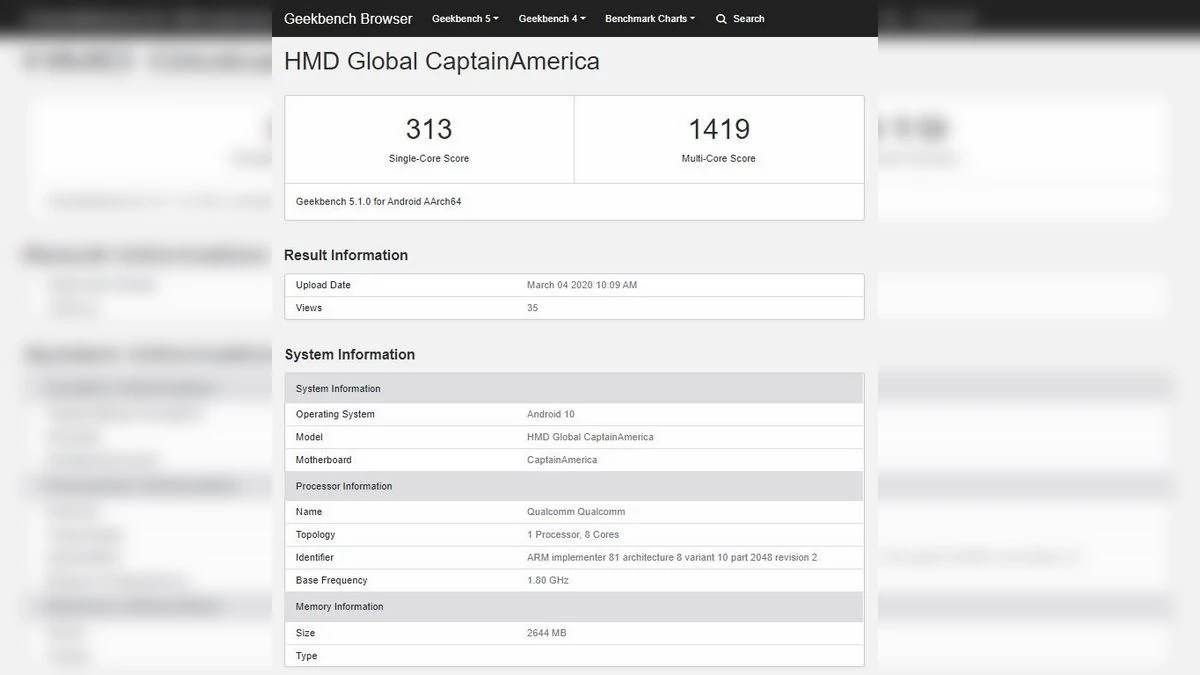The image size is (1200, 675).
Task: Select the 313 Single-Core Score value
Action: click(428, 129)
